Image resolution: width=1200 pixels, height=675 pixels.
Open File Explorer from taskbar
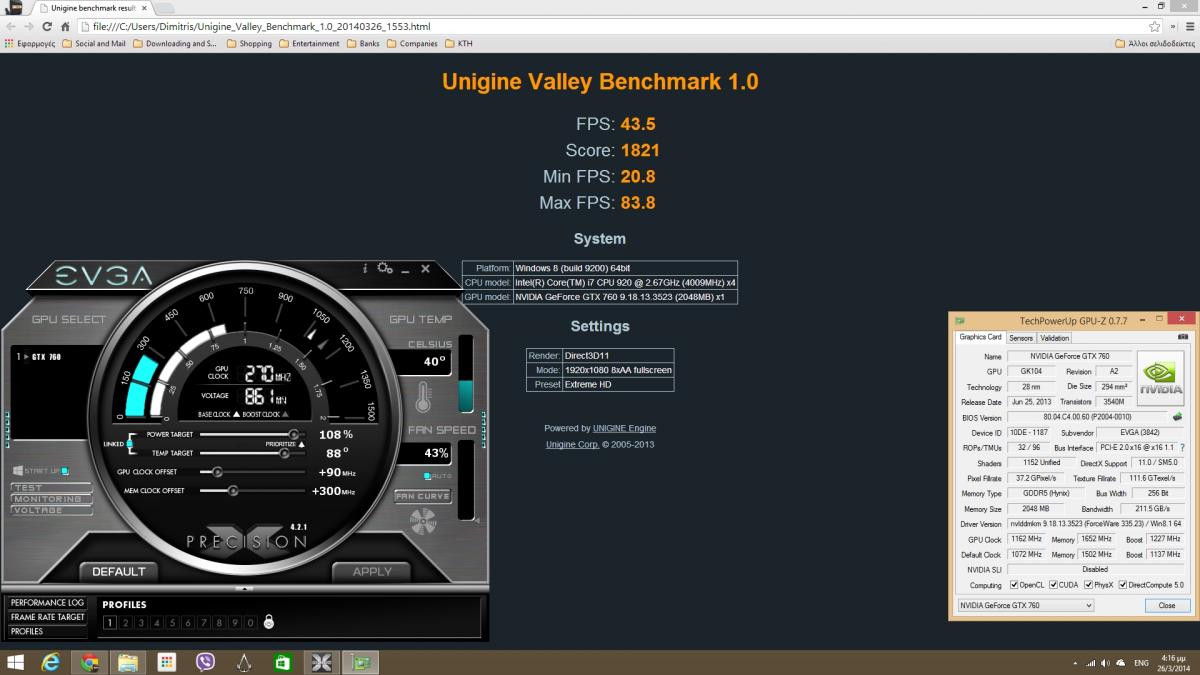click(127, 662)
